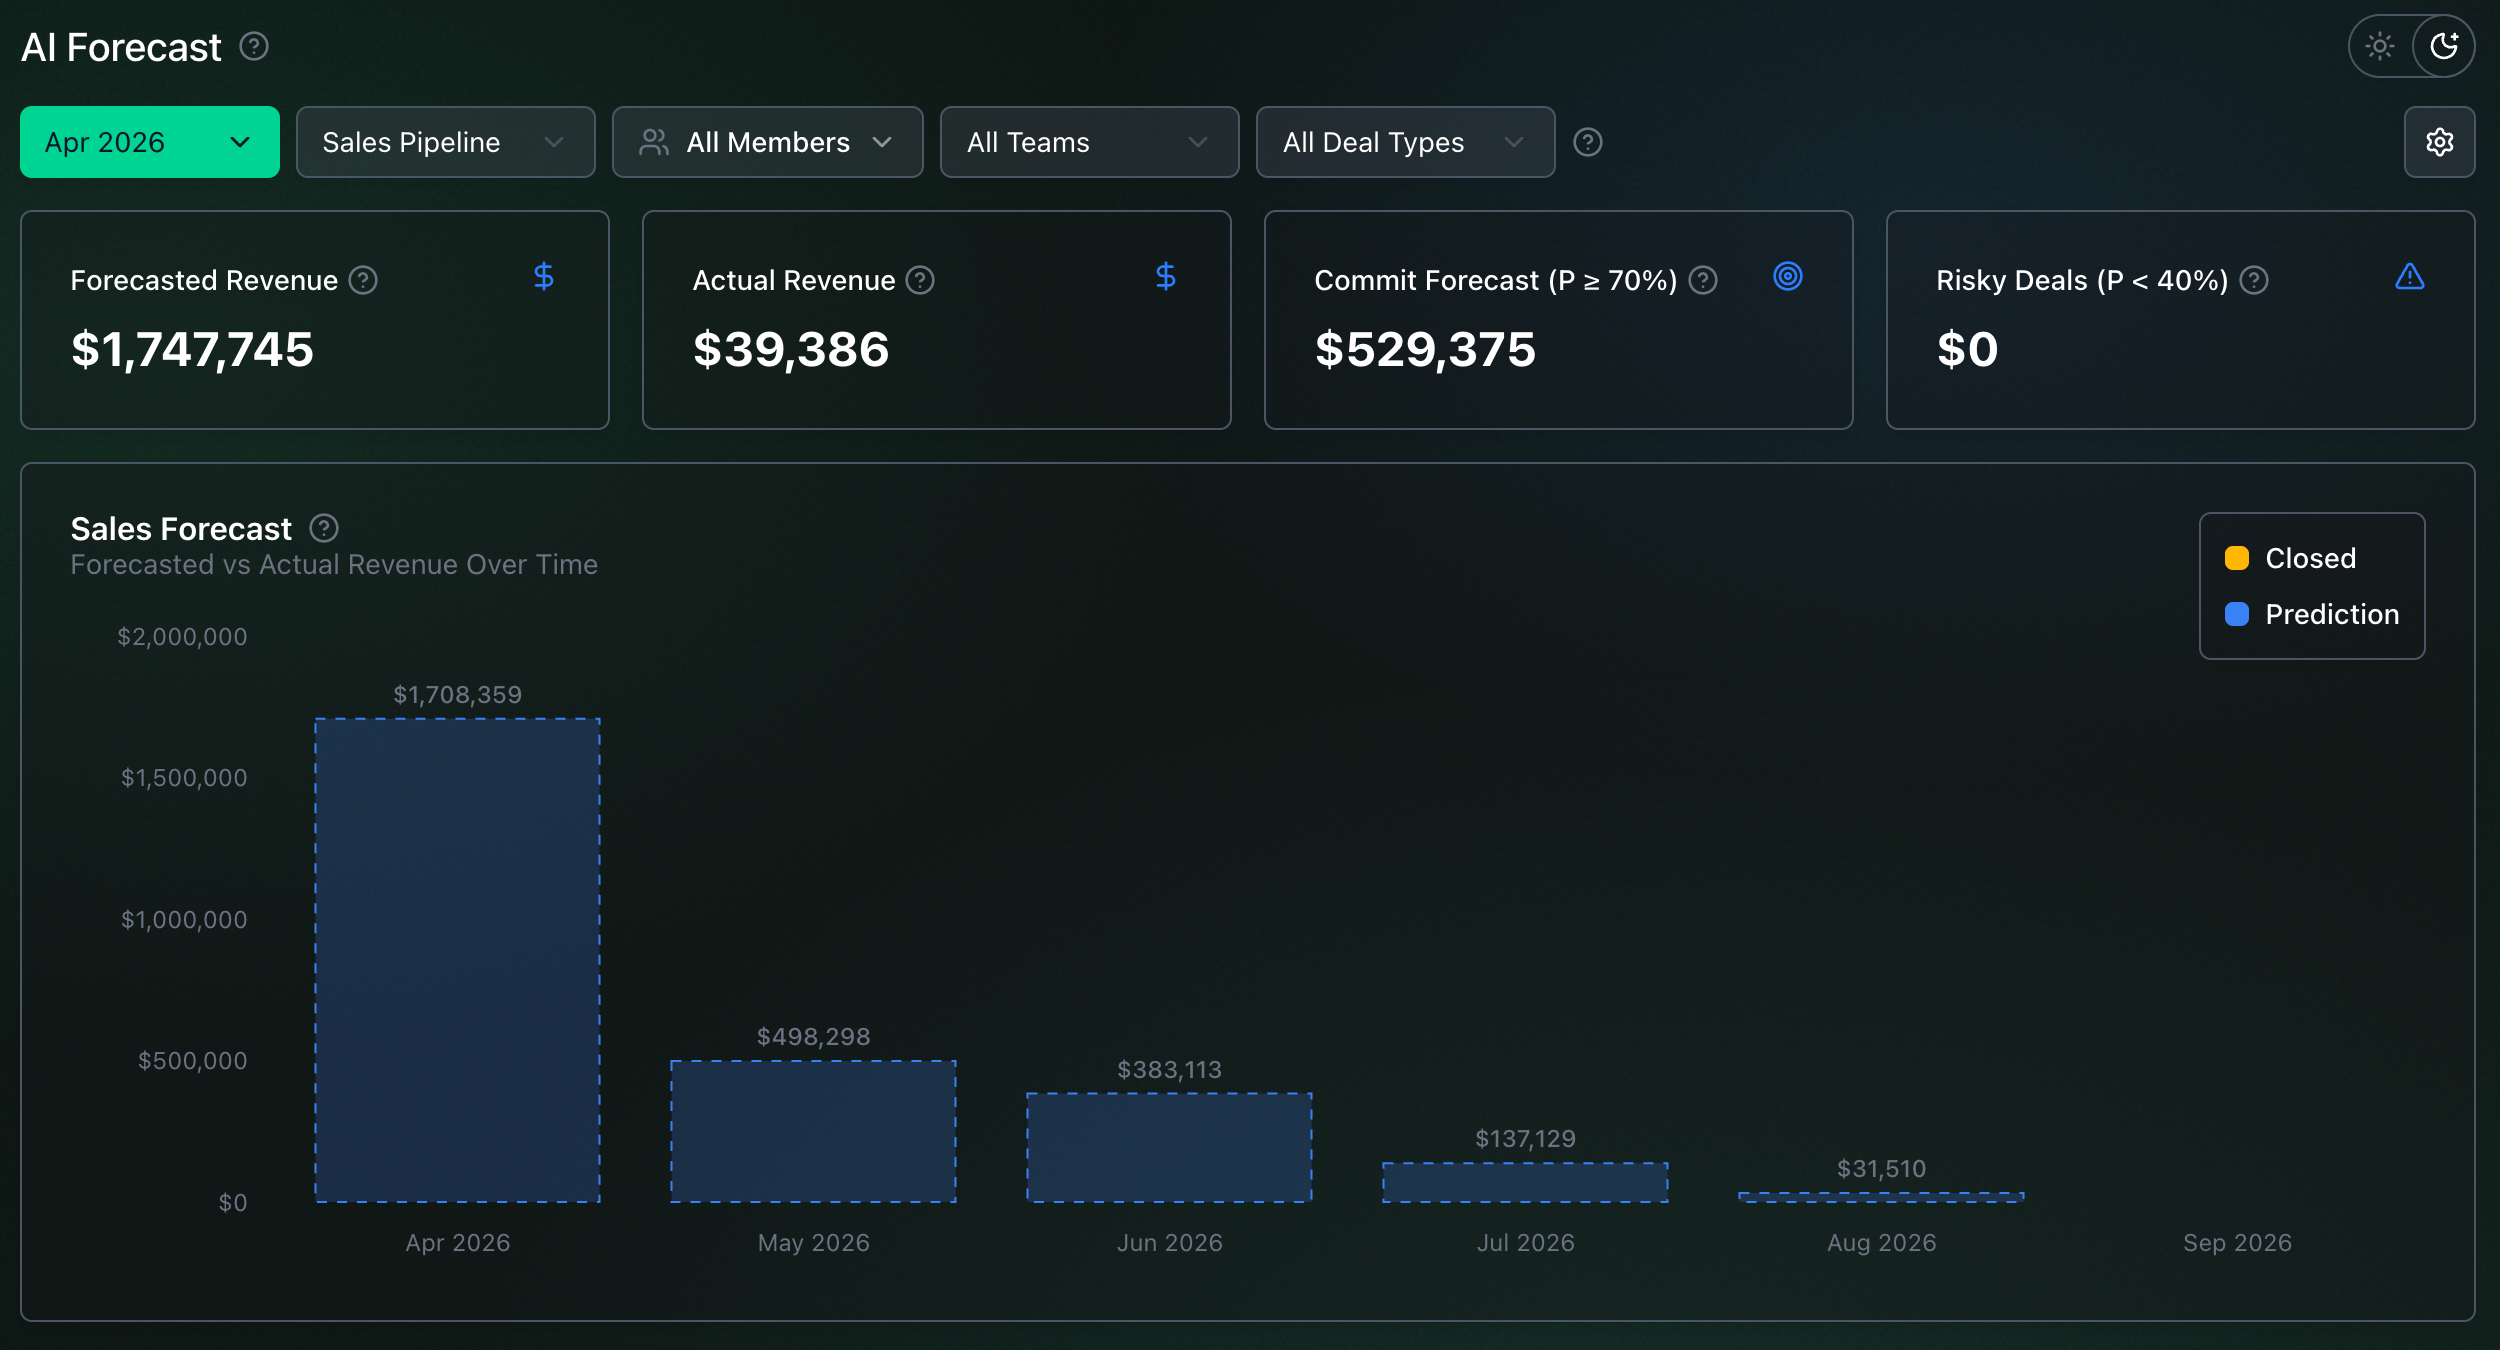The image size is (2500, 1350).
Task: Click help icon beside Forecasted Revenue
Action: click(x=363, y=281)
